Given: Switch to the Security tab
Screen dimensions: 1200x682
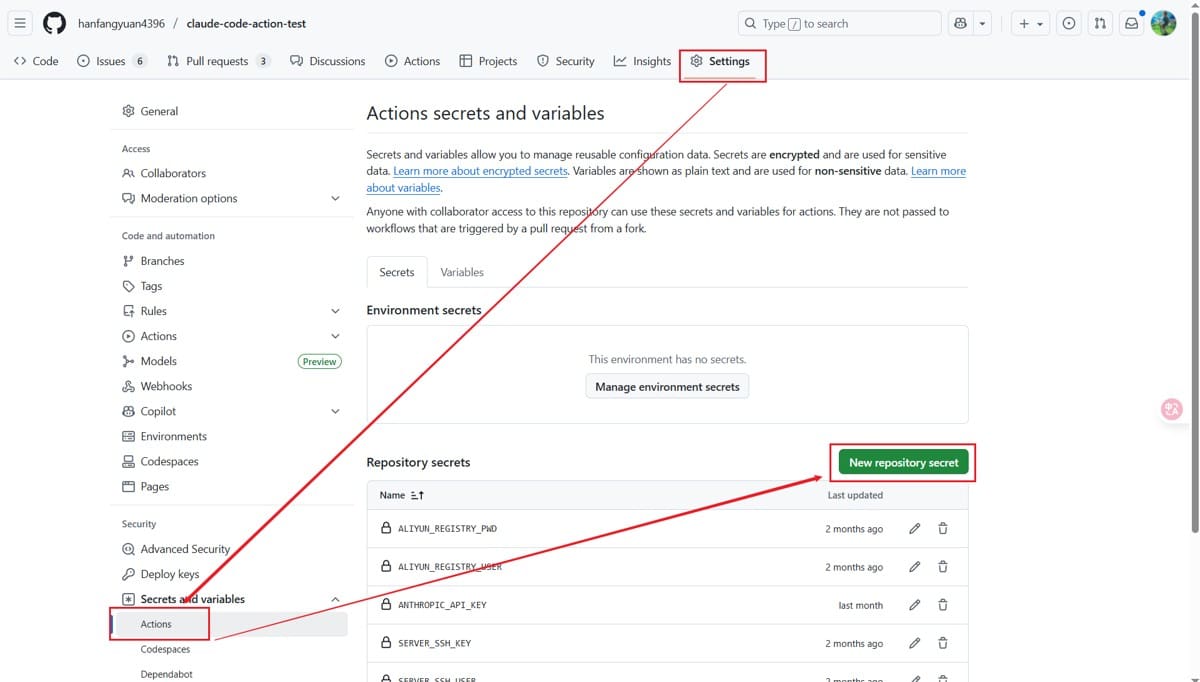Looking at the screenshot, I should pos(565,61).
